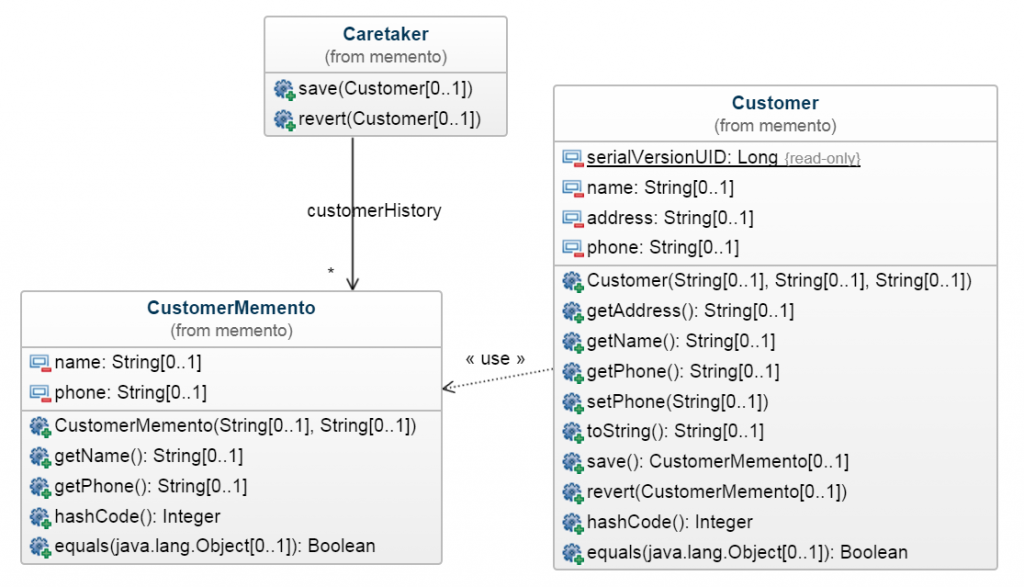Select the CustomerMemento class name
The height and width of the screenshot is (587, 1024).
tap(231, 308)
